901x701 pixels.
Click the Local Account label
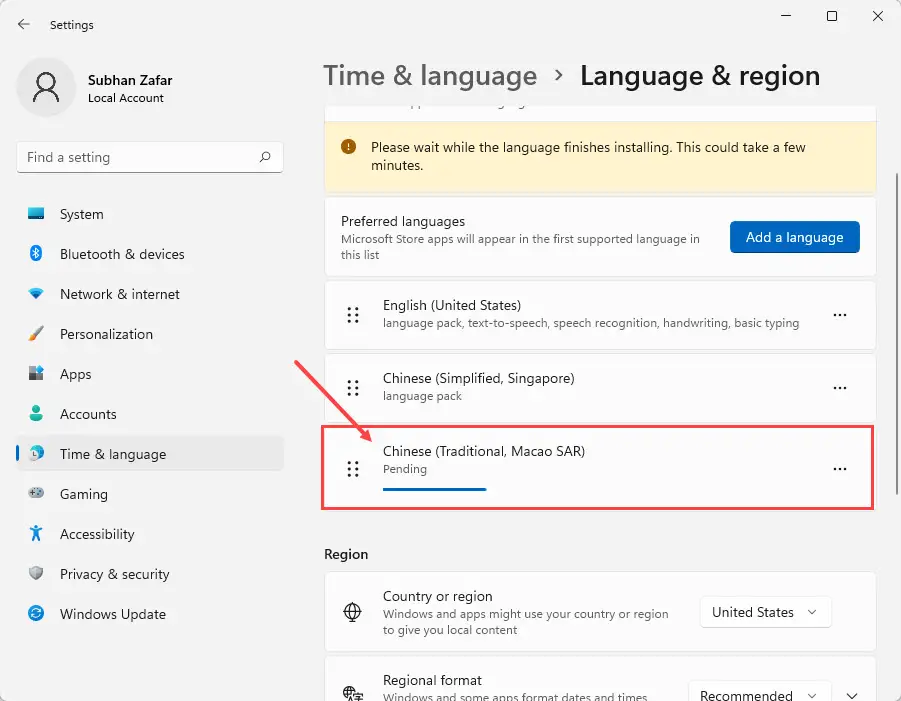[125, 98]
